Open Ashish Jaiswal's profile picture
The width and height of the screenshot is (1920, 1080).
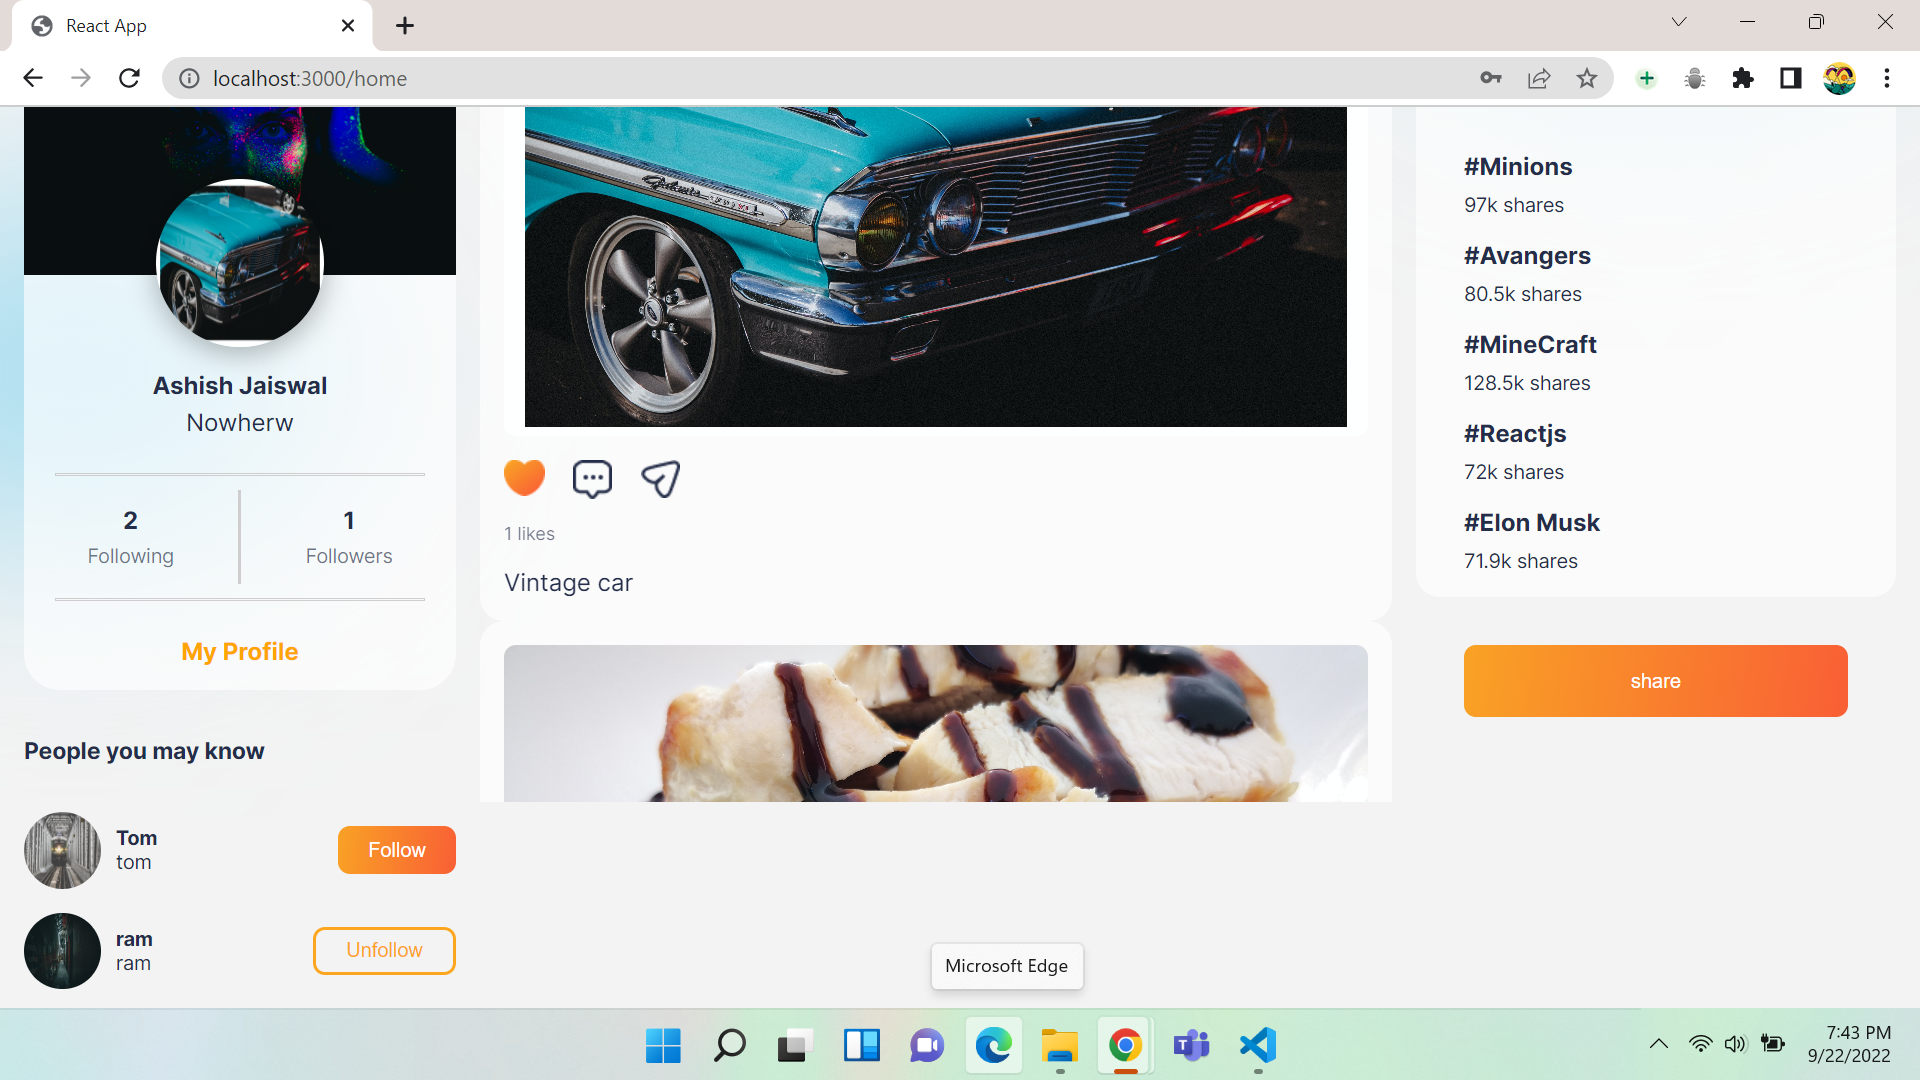pyautogui.click(x=239, y=263)
